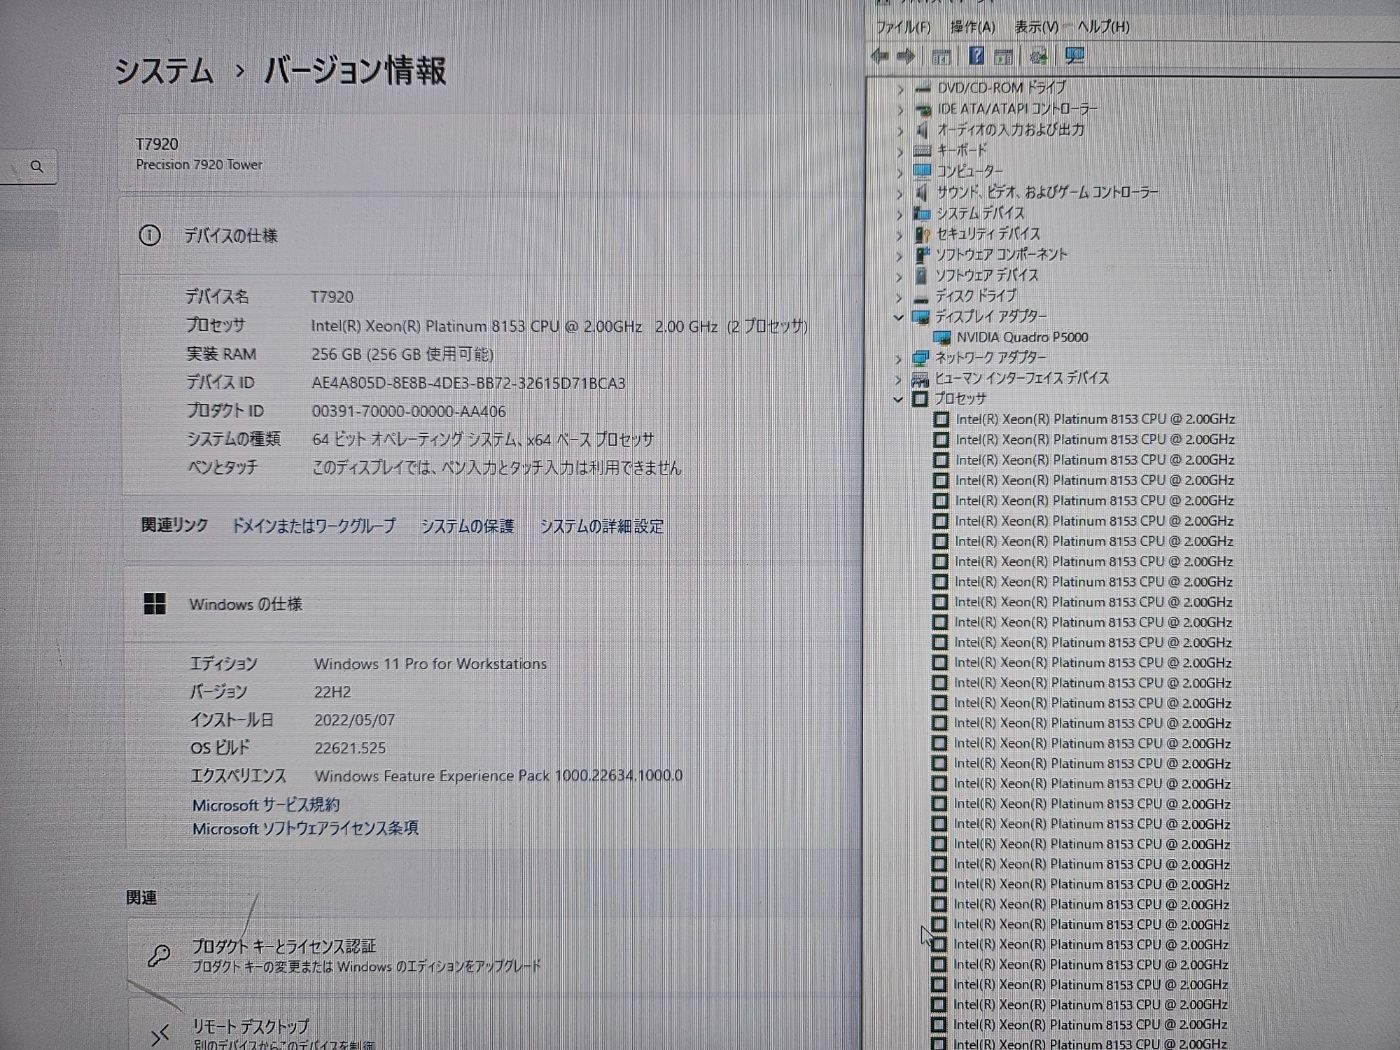The height and width of the screenshot is (1050, 1400).
Task: Expand the キーボード node chevron
Action: click(x=900, y=151)
